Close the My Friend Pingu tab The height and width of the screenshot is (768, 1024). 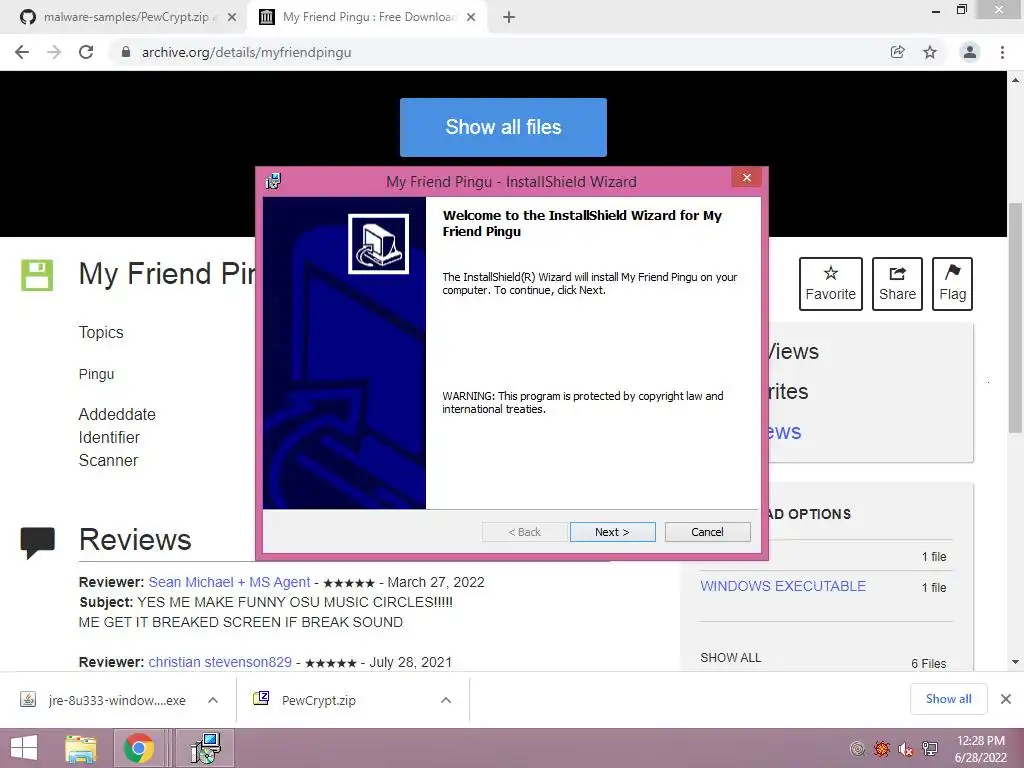click(x=471, y=18)
